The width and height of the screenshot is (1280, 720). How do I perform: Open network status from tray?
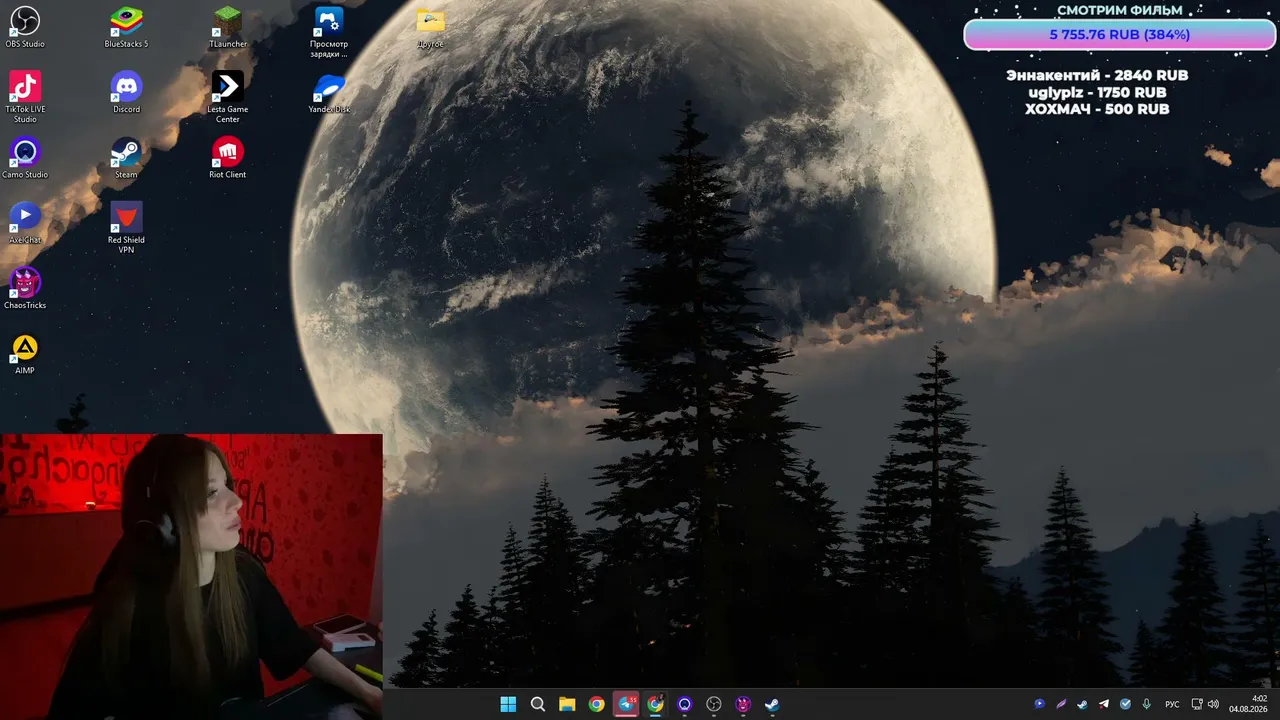pos(1197,704)
